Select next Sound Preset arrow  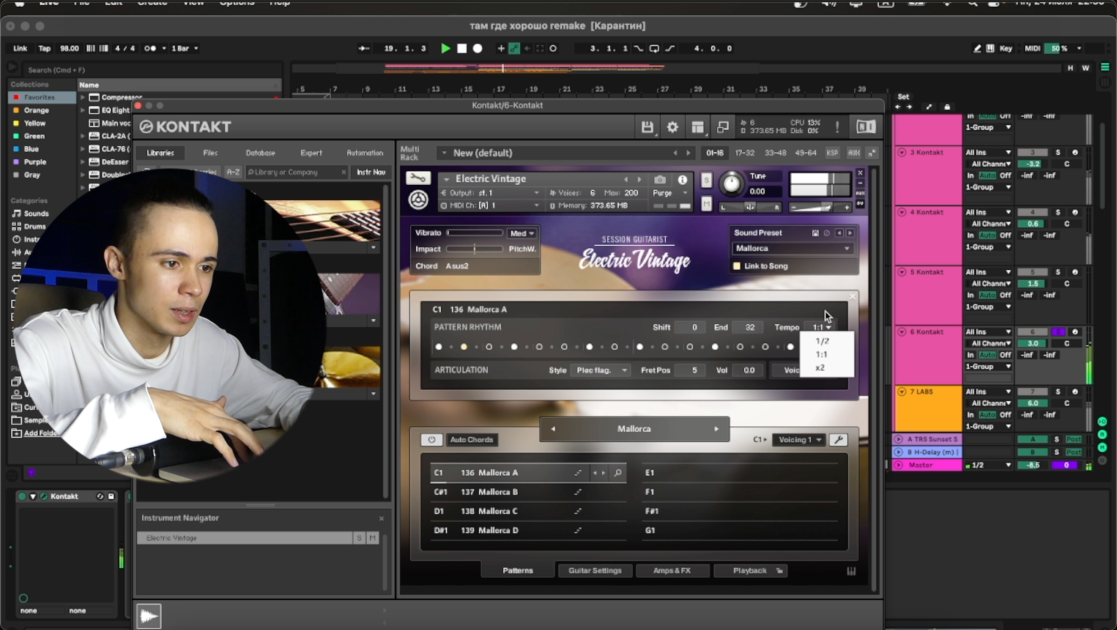coord(850,233)
